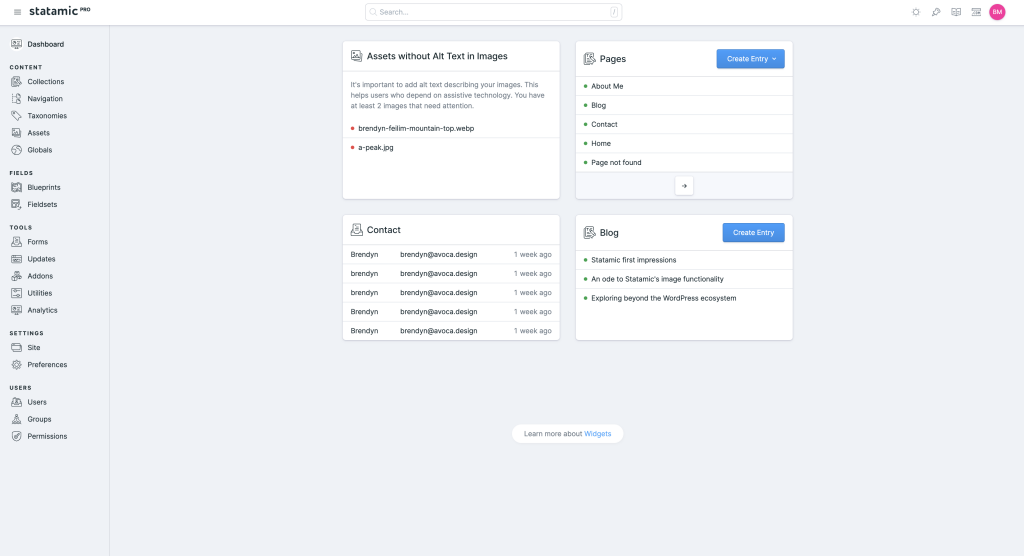Click the pin icon in top bar
The width and height of the screenshot is (1024, 556).
936,12
